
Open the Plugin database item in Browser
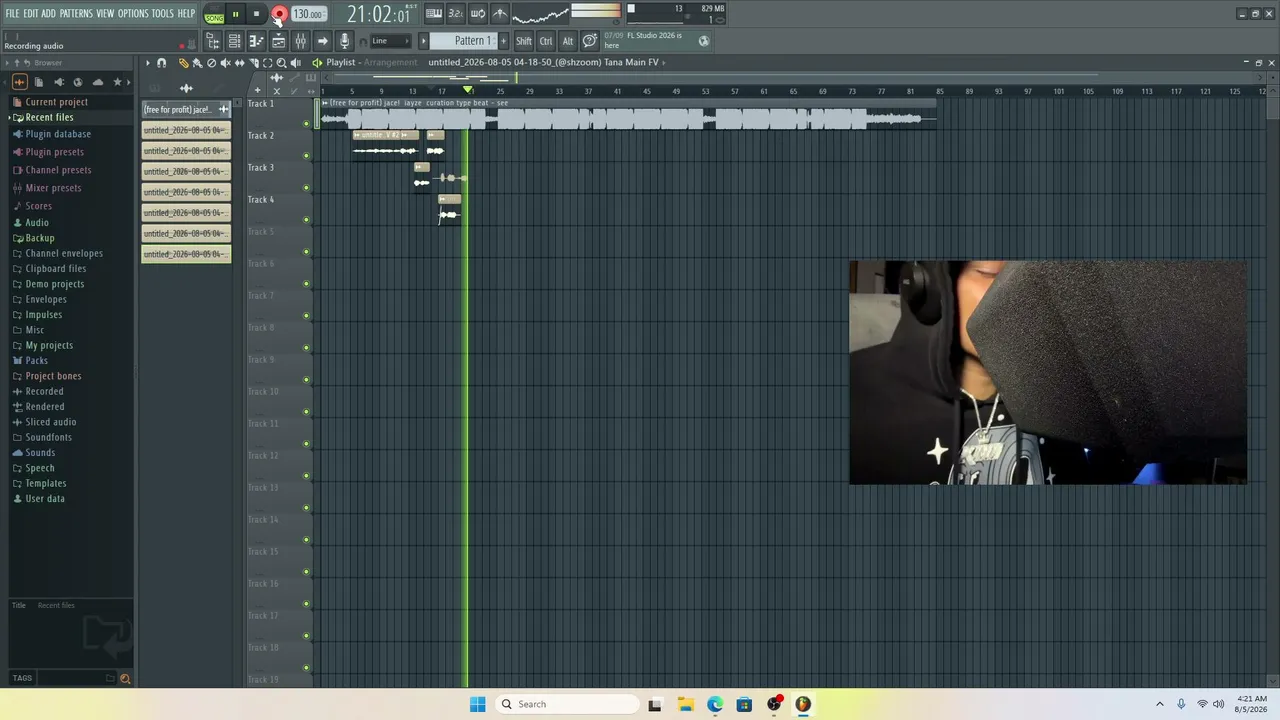pyautogui.click(x=58, y=134)
